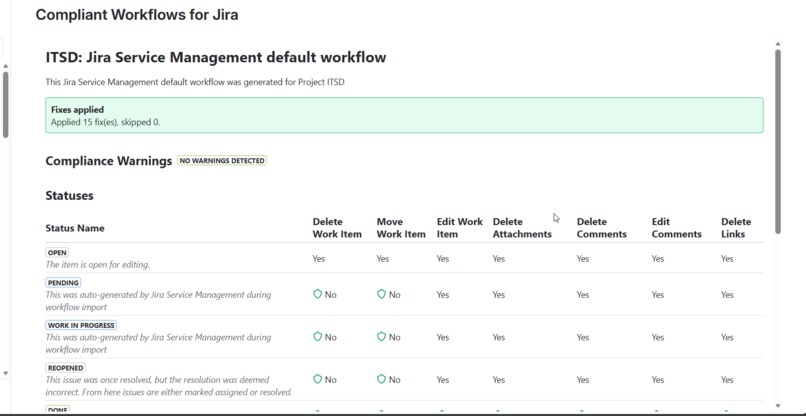Viewport: 806px width, 416px height.
Task: Click the Reopened row Delete Comments Yes
Action: point(583,380)
